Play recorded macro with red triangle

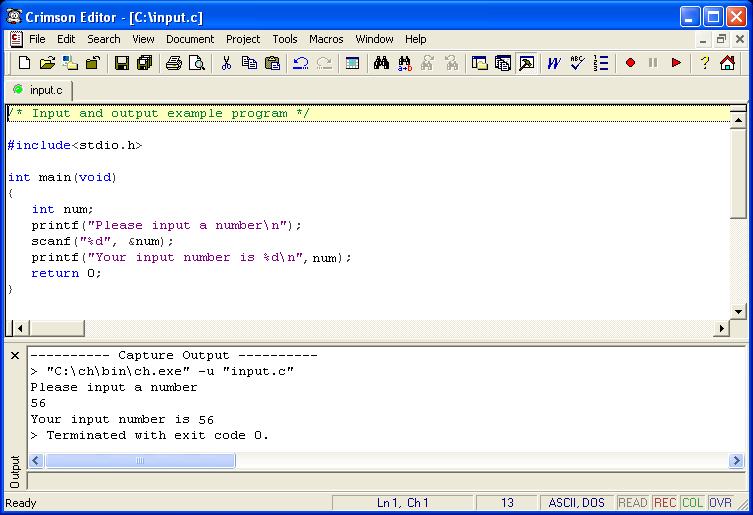(677, 64)
